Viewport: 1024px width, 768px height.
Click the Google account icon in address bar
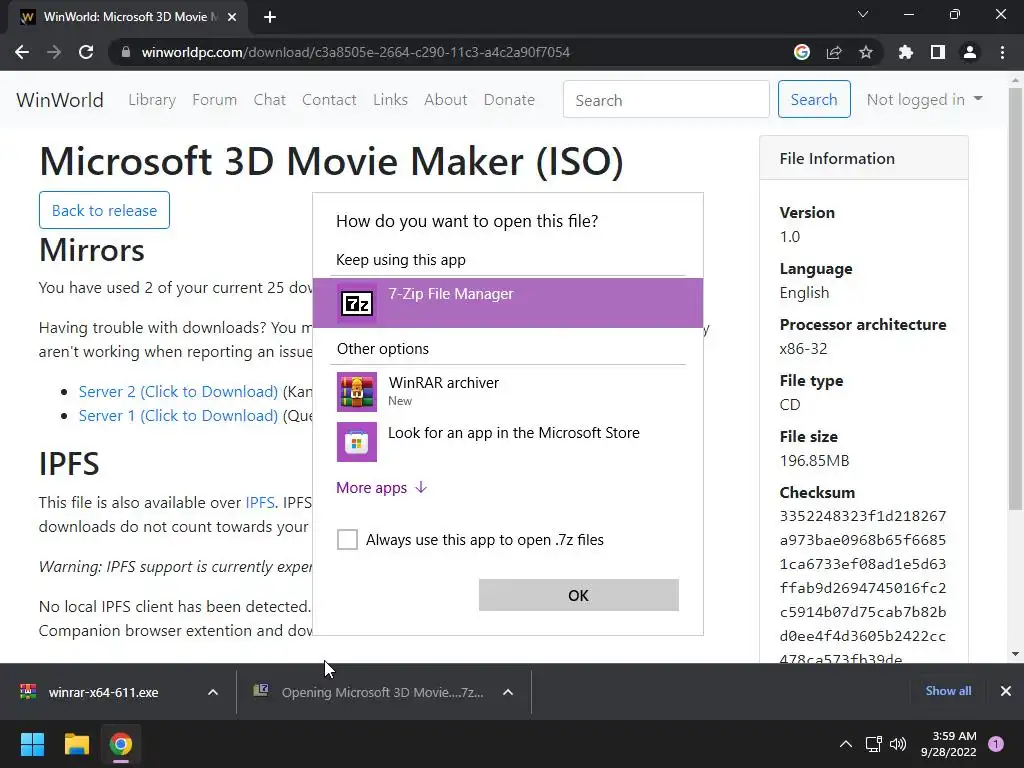pos(802,52)
